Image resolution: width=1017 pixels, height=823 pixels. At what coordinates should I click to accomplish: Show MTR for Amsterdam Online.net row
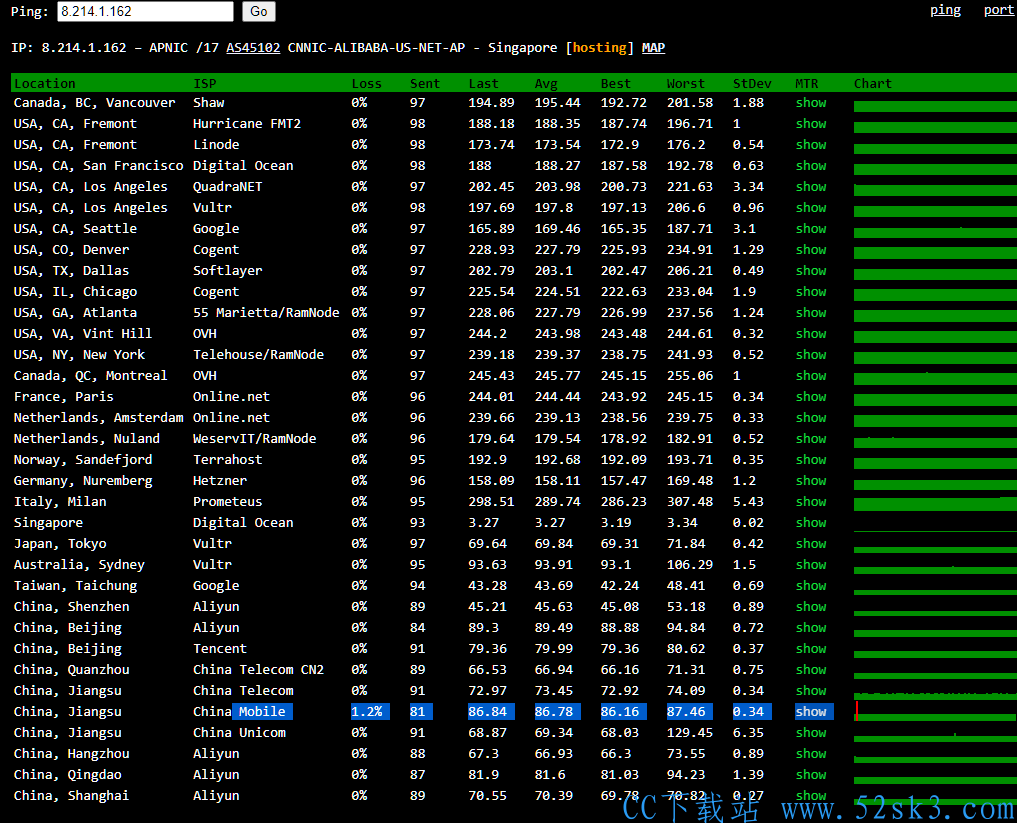coord(811,418)
